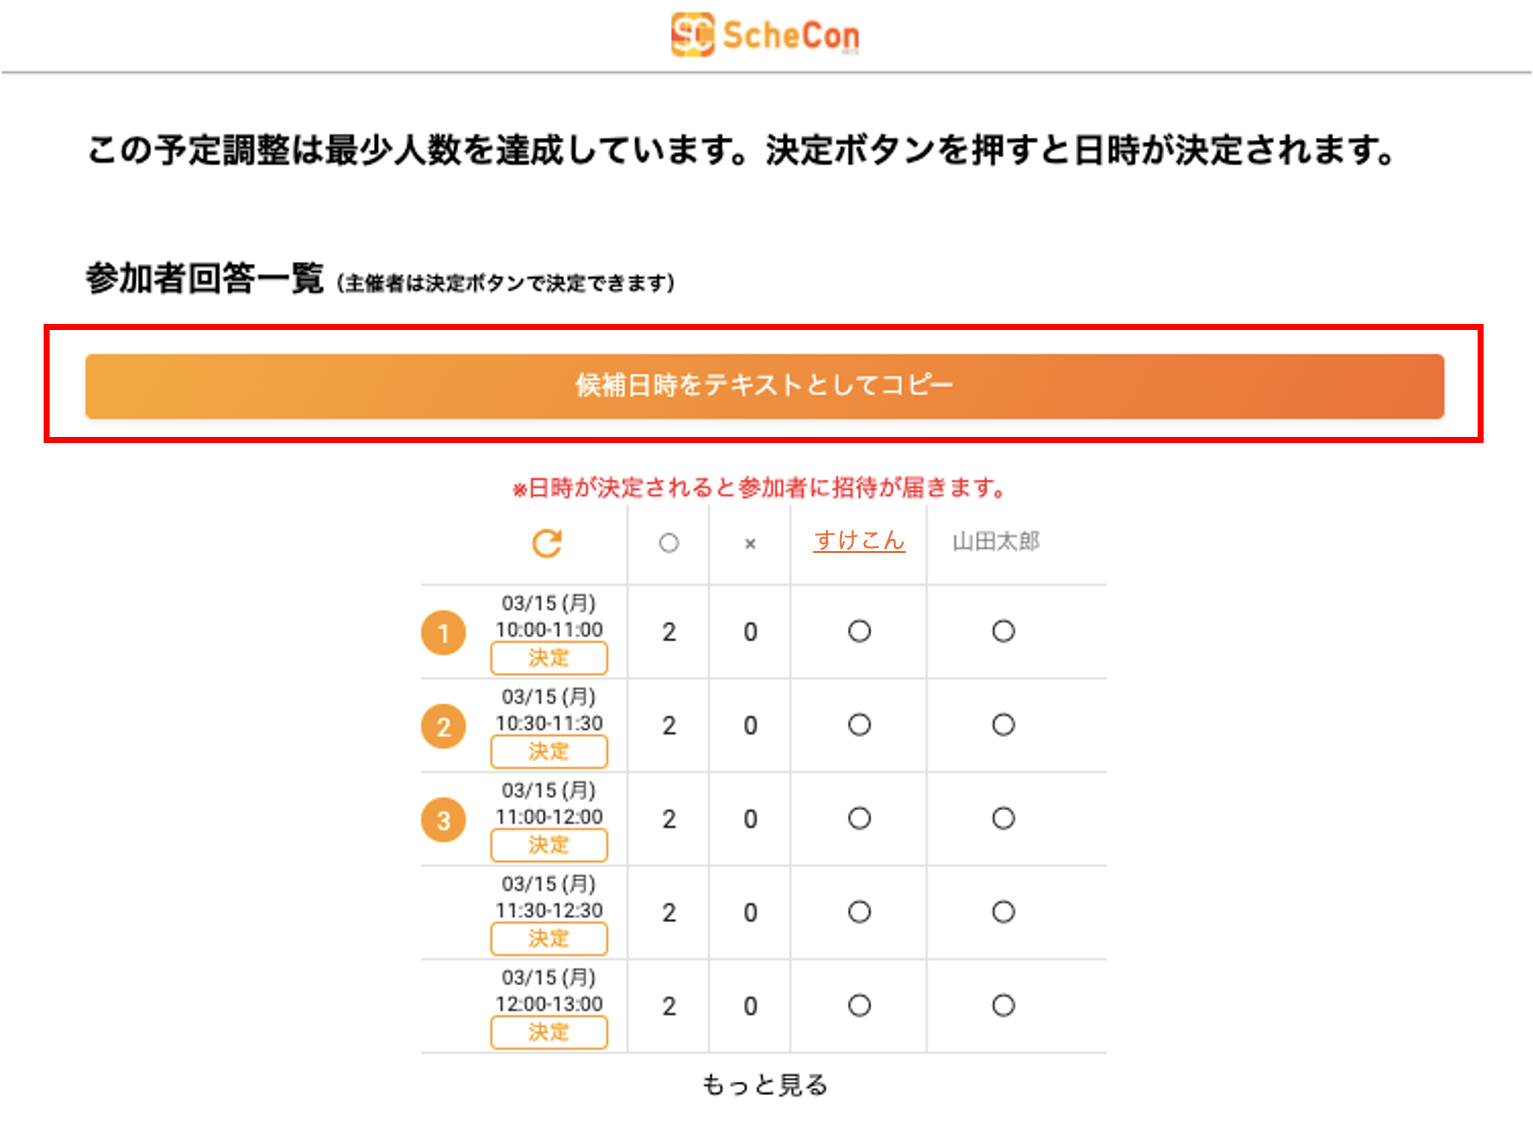1533x1125 pixels.
Task: Expand the list with もっと見る
Action: [765, 1085]
